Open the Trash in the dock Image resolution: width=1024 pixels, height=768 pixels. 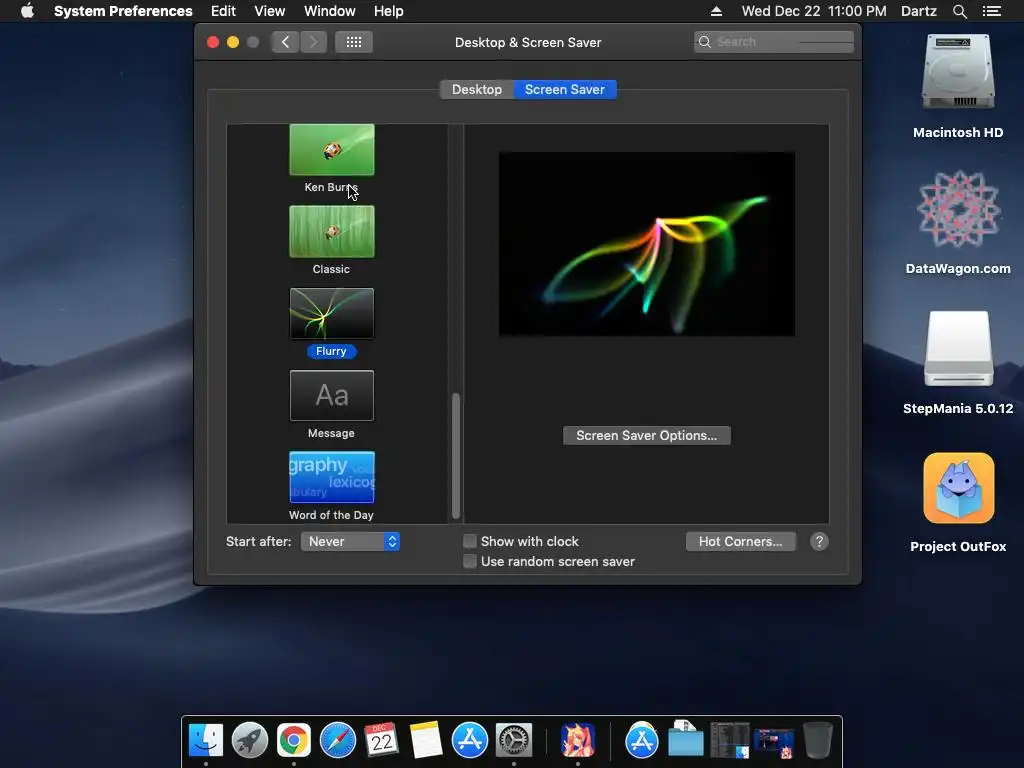coord(818,740)
